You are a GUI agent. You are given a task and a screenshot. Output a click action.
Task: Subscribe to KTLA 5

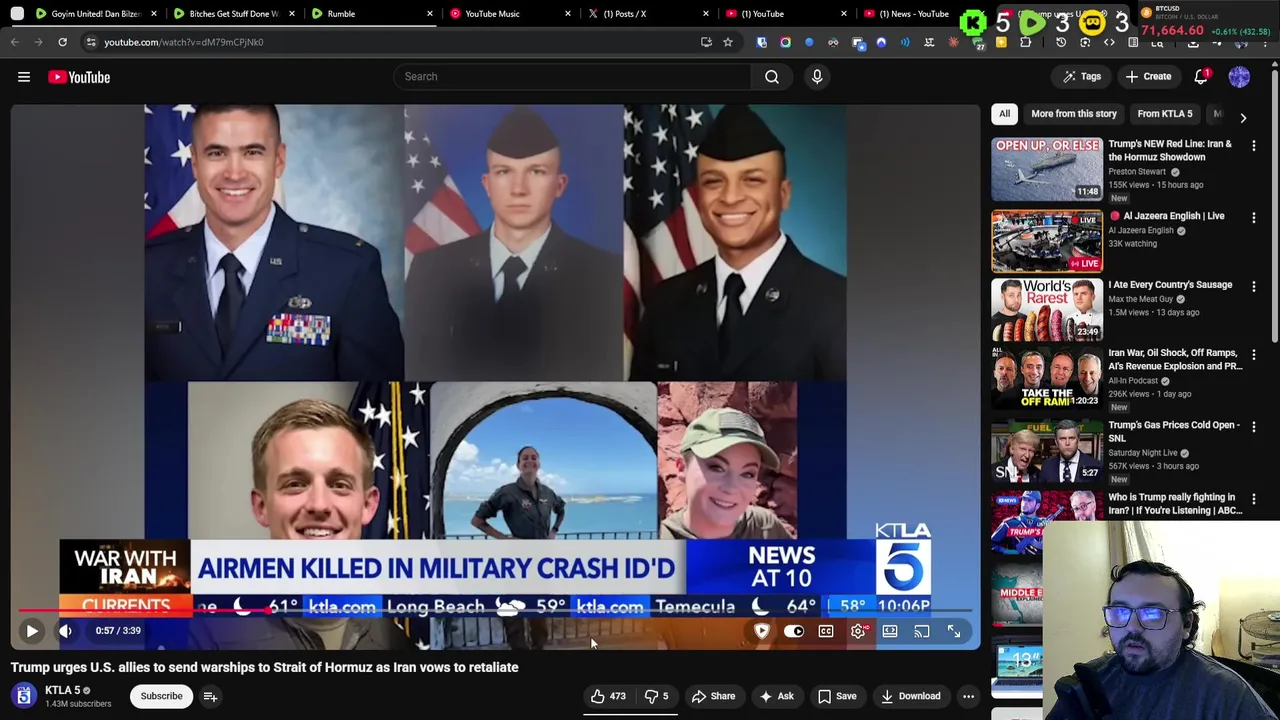click(161, 696)
